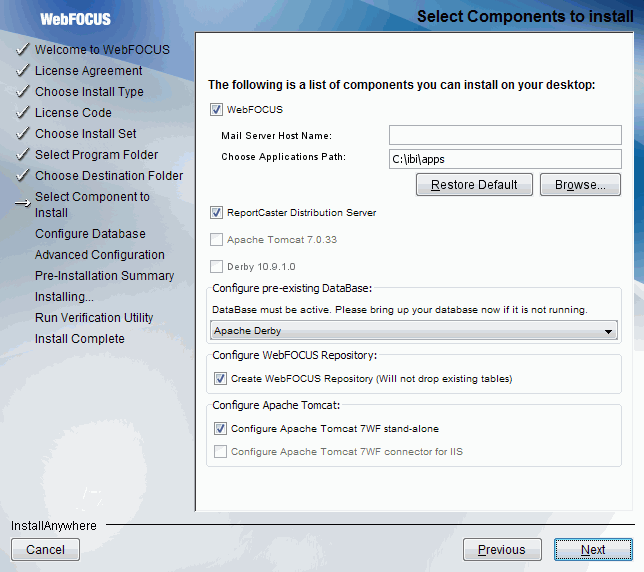Click the Select Program Folder step
The image size is (644, 572).
click(x=97, y=154)
